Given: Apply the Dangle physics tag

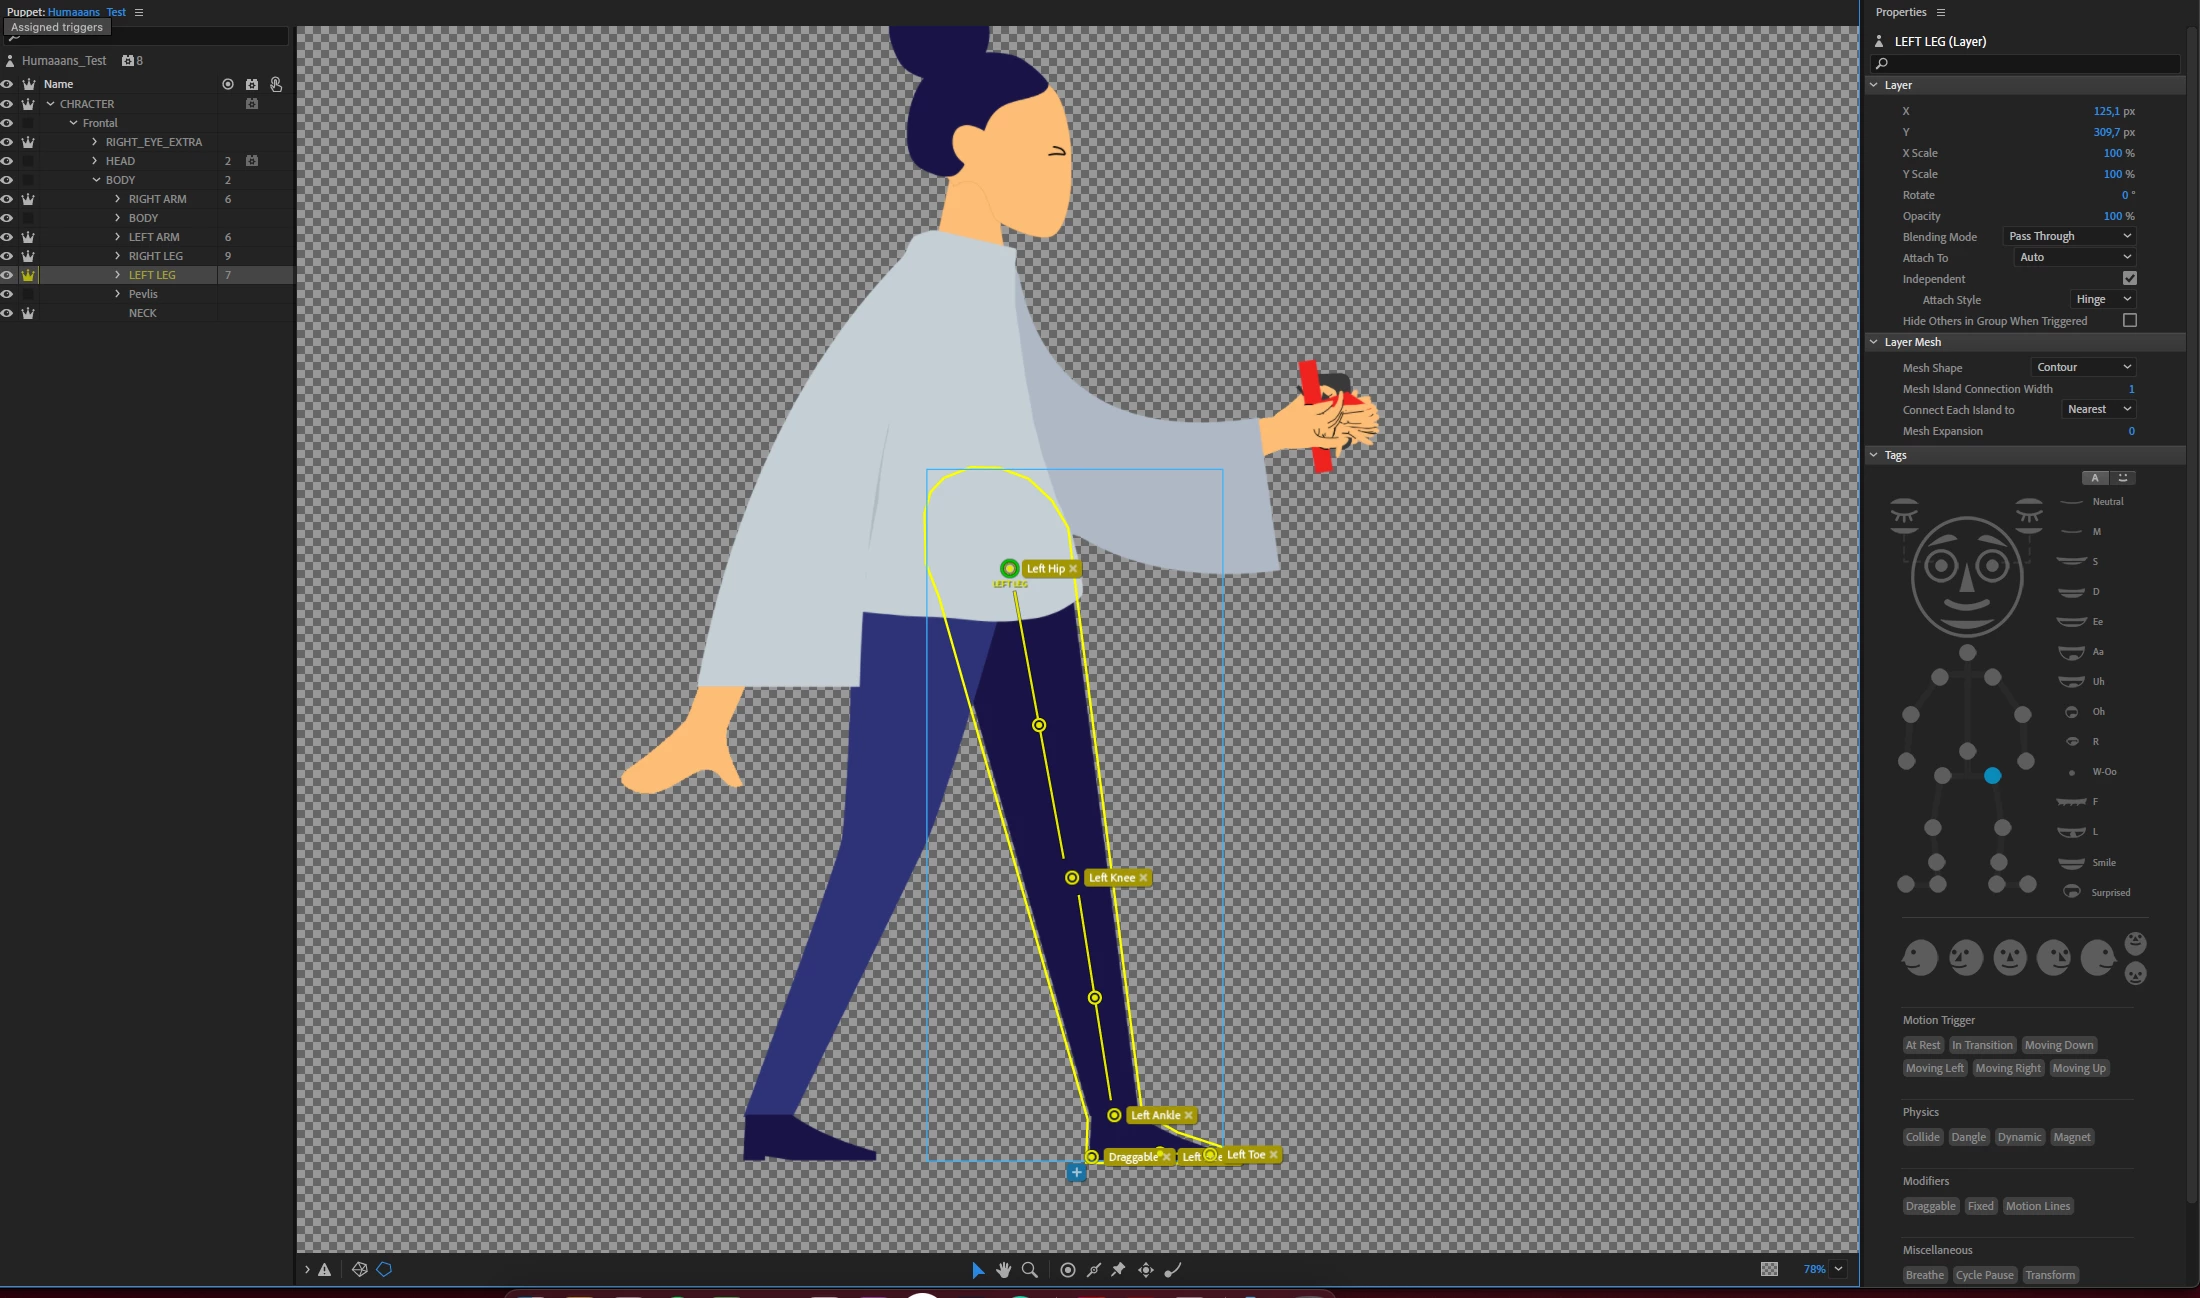Looking at the screenshot, I should [x=1968, y=1137].
